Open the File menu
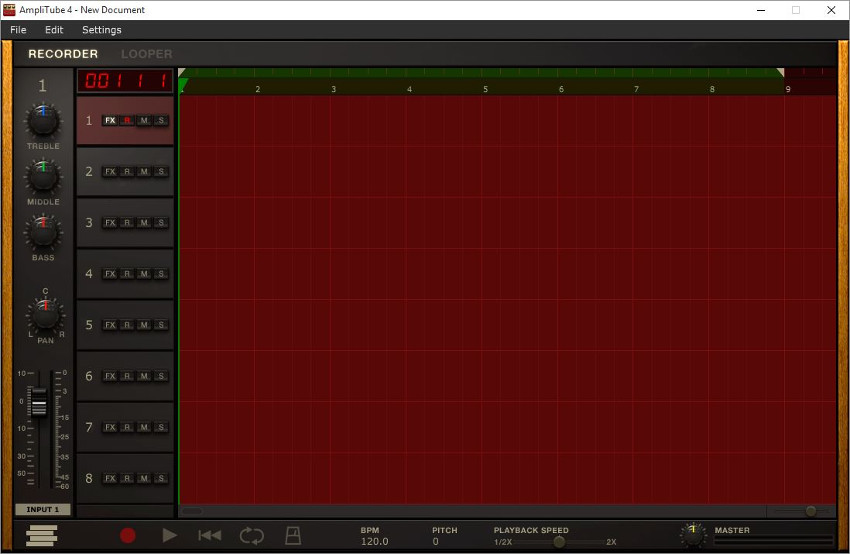Viewport: 850px width, 554px height. click(x=18, y=30)
